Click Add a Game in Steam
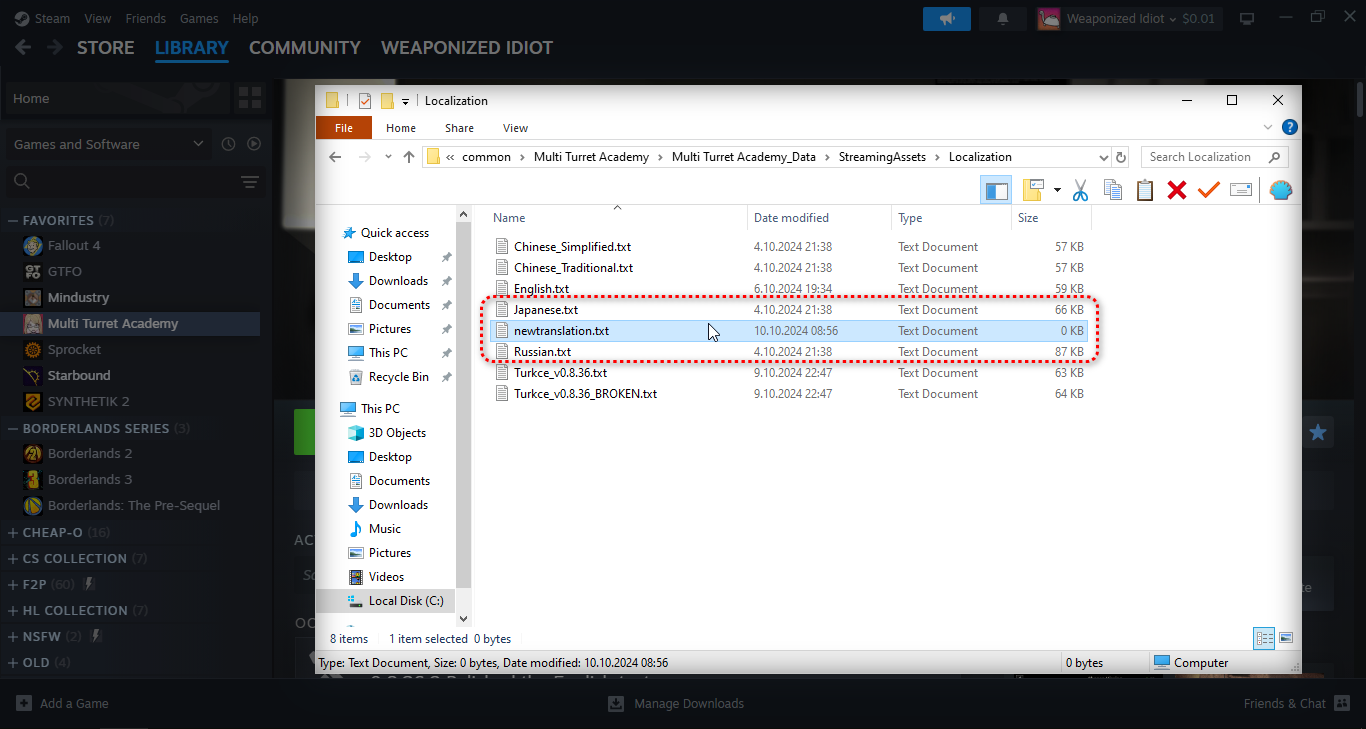Screen dimensions: 1366x729 pos(63,703)
